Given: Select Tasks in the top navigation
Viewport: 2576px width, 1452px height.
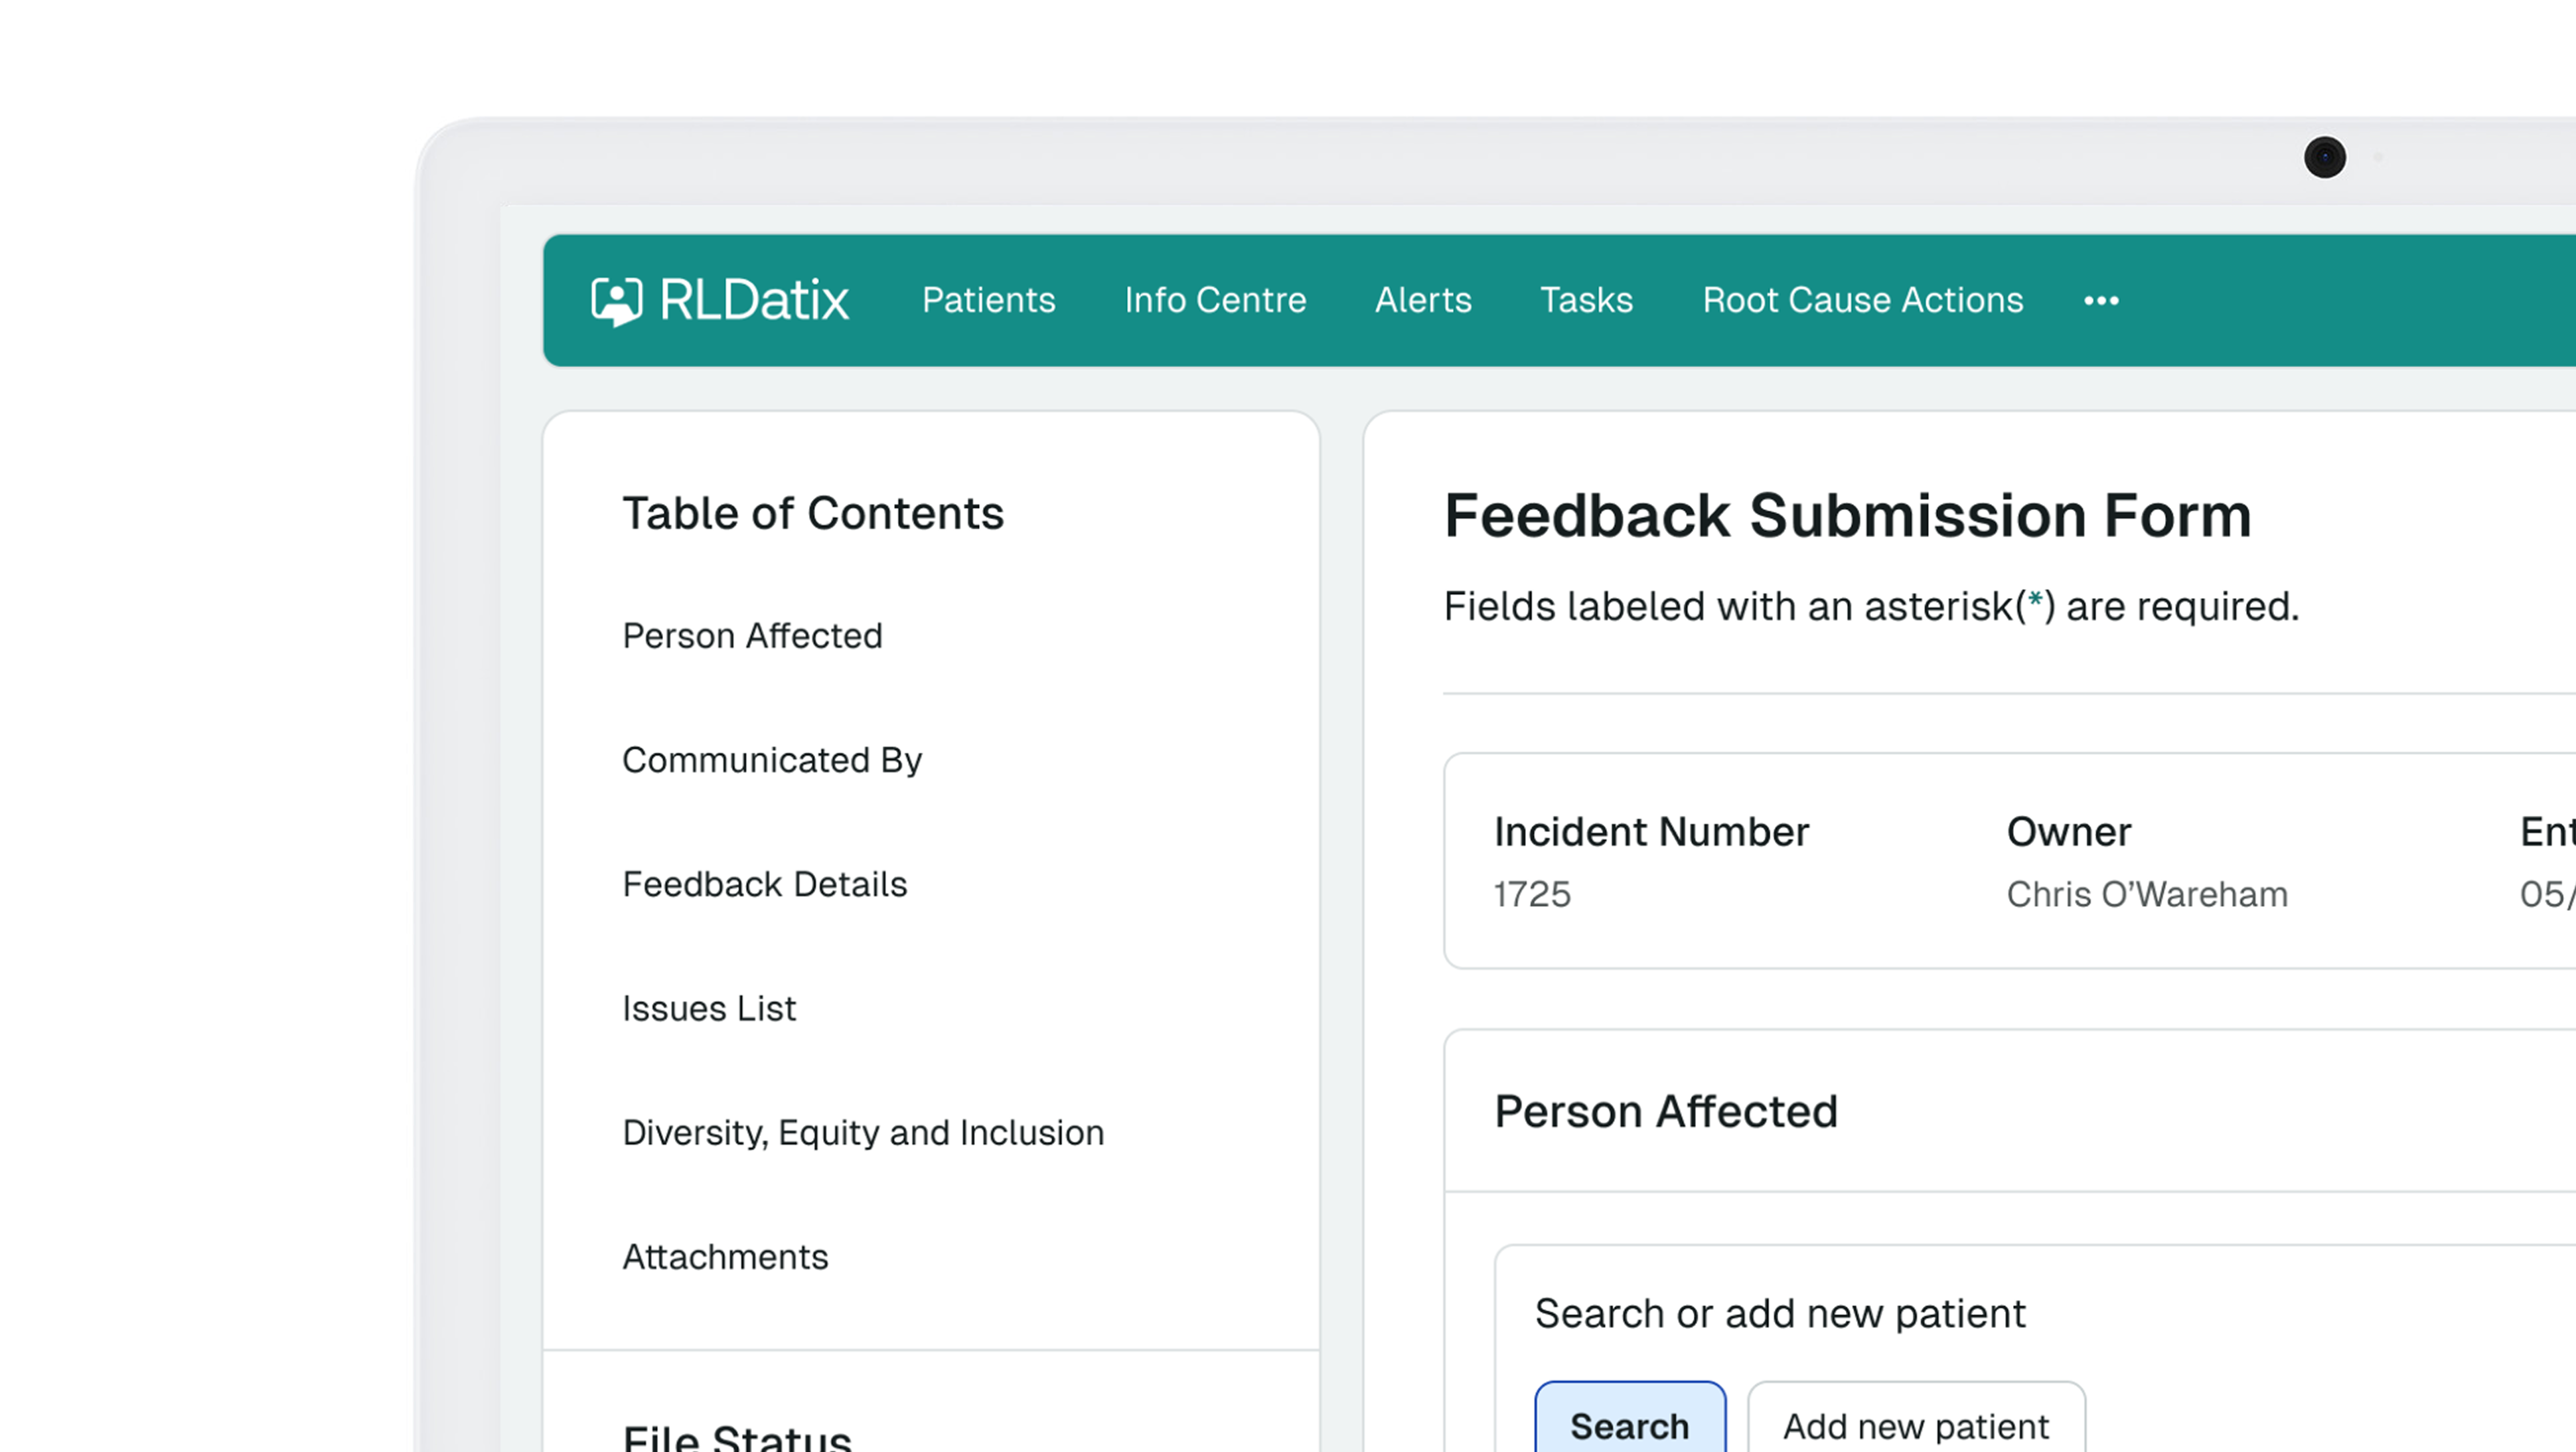Looking at the screenshot, I should click(1586, 300).
